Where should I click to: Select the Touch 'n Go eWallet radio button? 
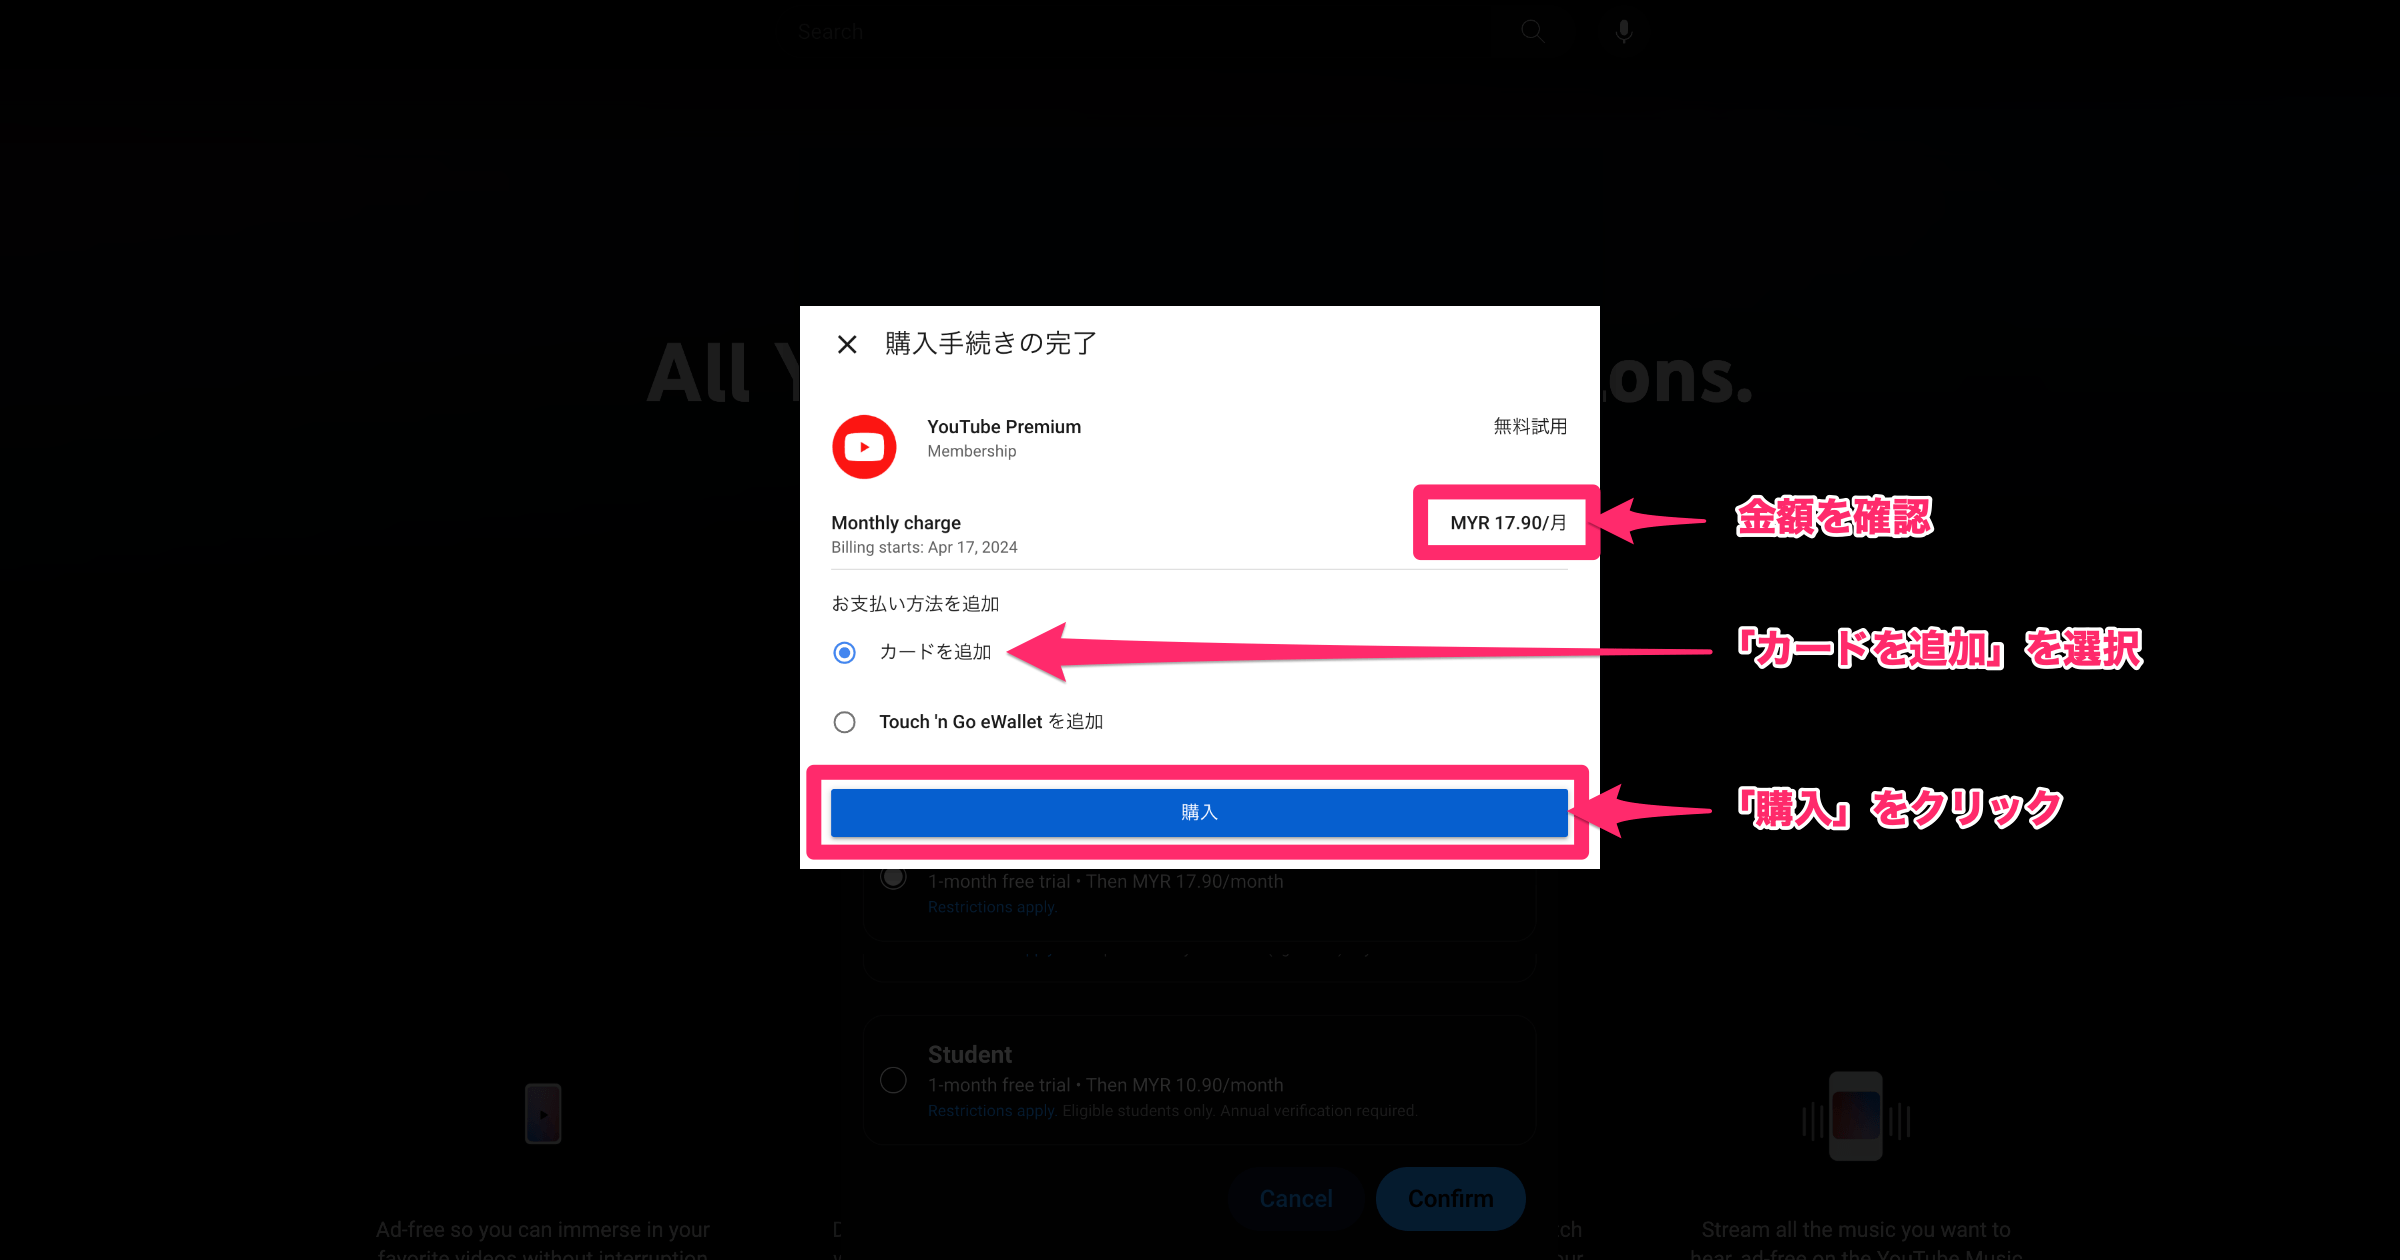tap(848, 722)
